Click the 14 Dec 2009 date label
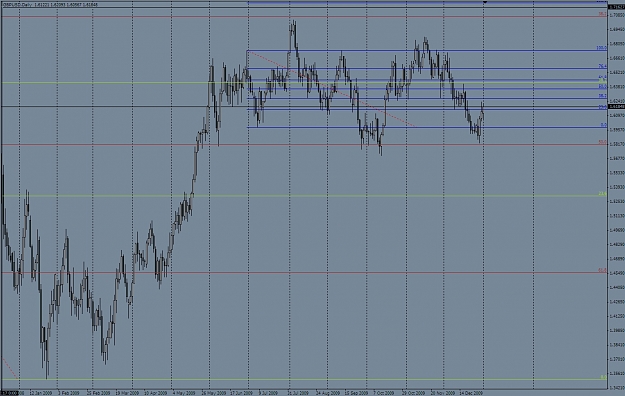The height and width of the screenshot is (396, 625). click(471, 393)
